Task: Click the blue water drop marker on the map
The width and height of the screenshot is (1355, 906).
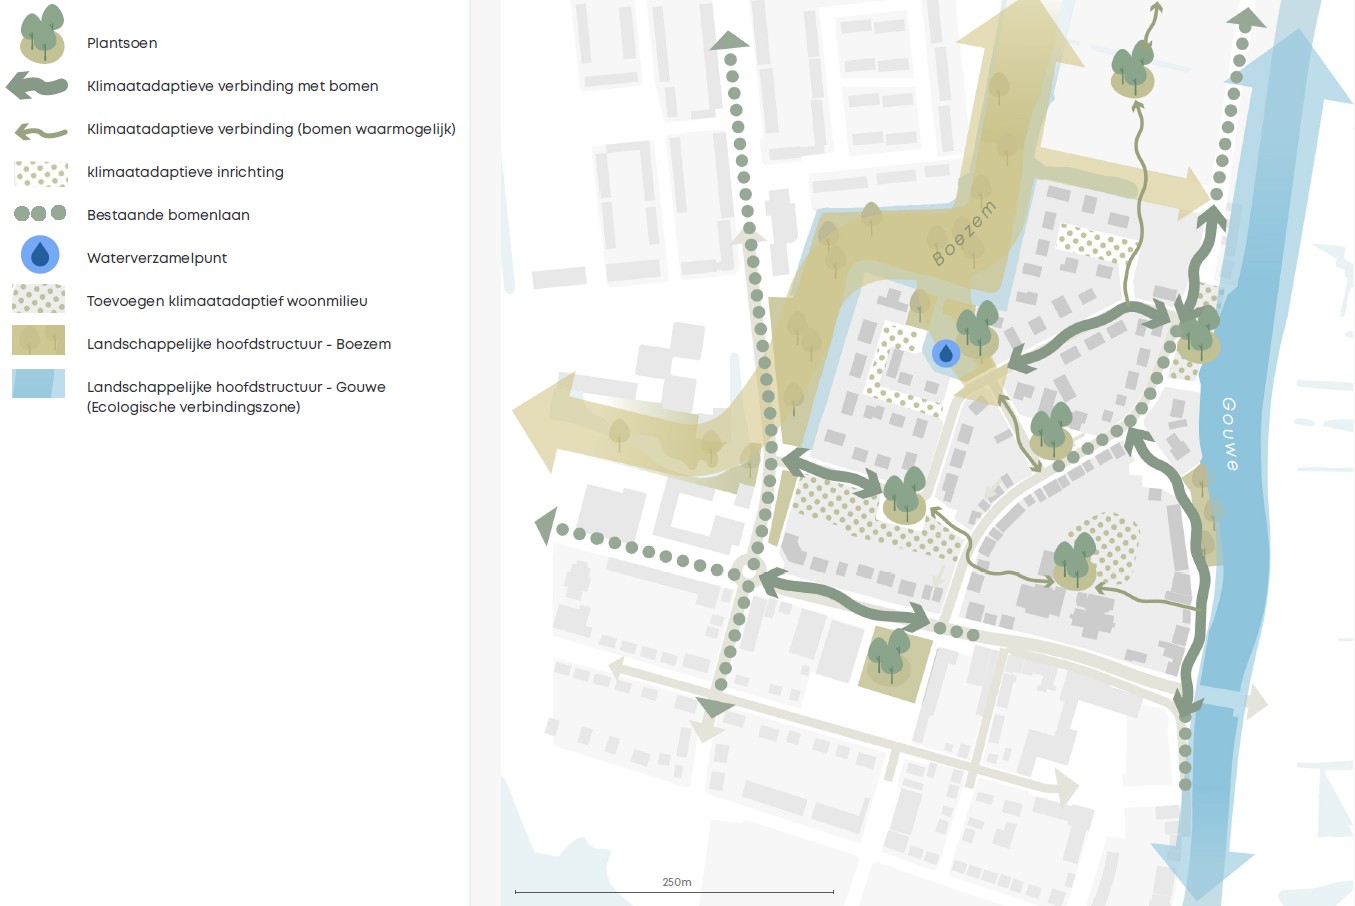Action: (946, 353)
